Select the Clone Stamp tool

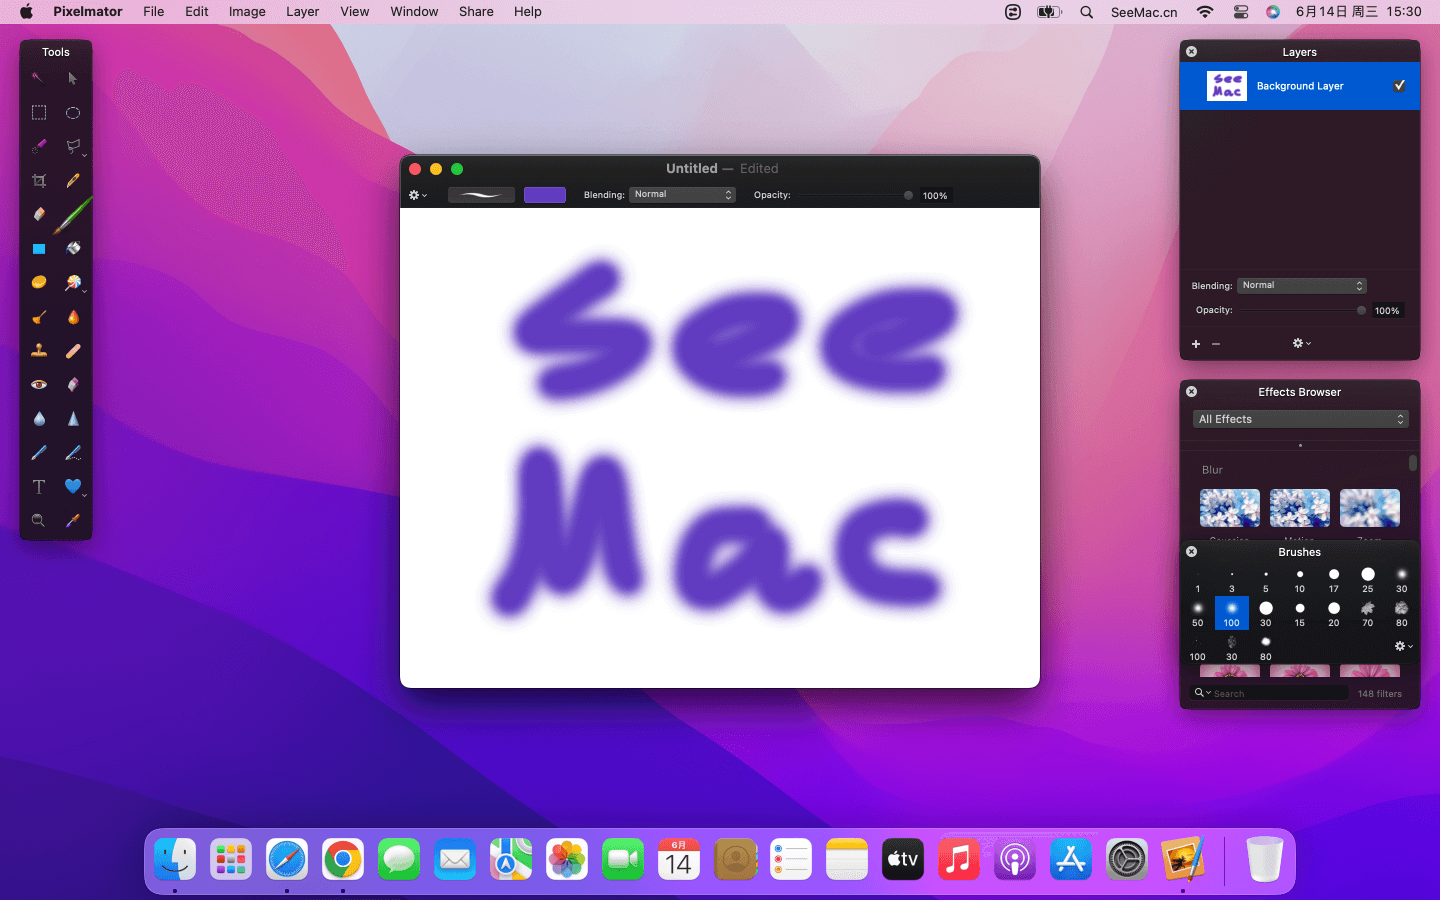pyautogui.click(x=39, y=350)
